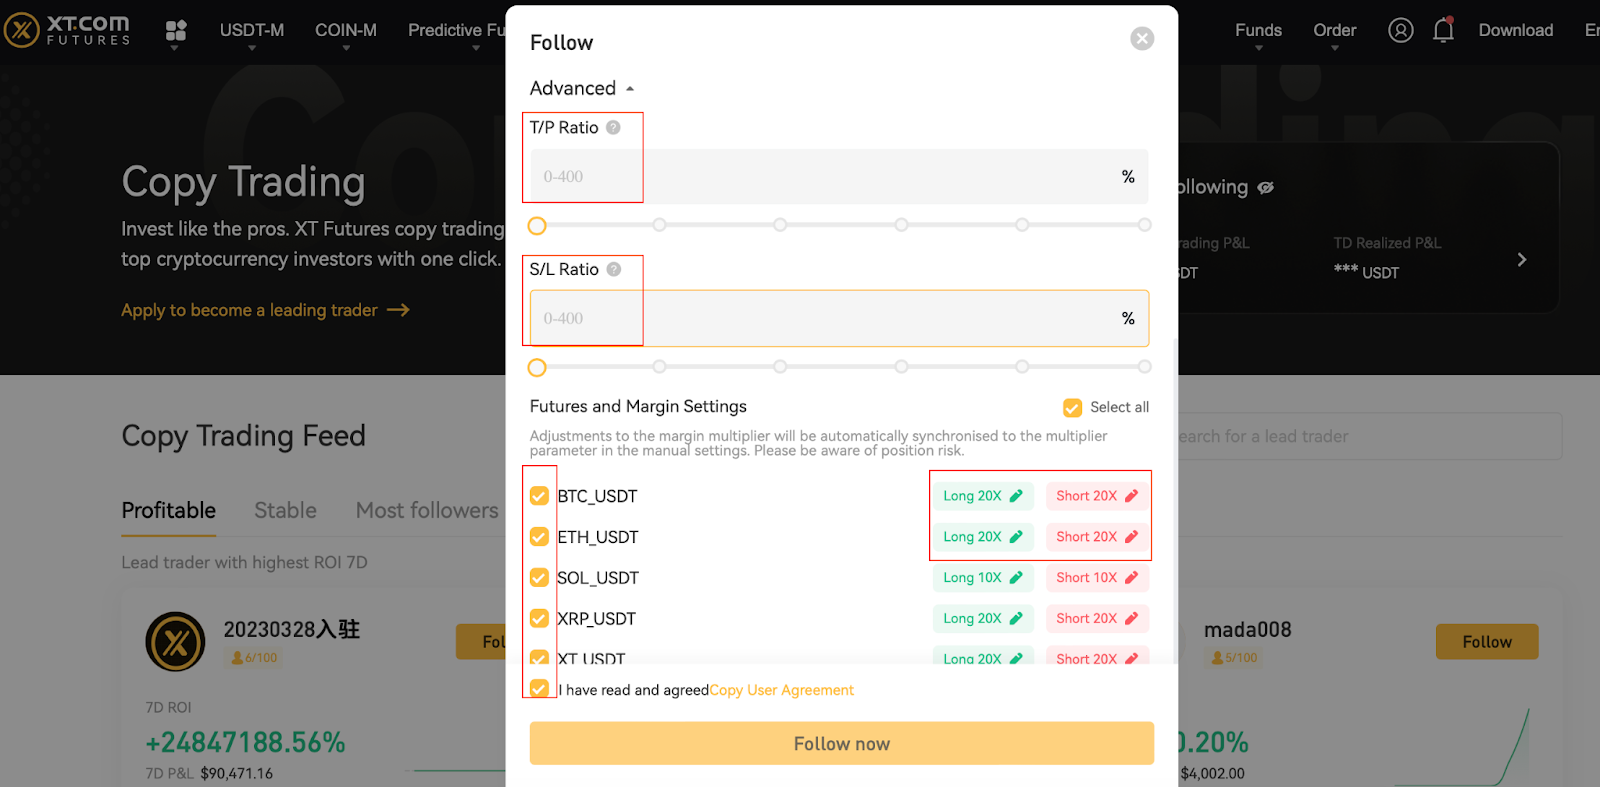Toggle the user agreement checkbox
The width and height of the screenshot is (1600, 787).
[539, 689]
